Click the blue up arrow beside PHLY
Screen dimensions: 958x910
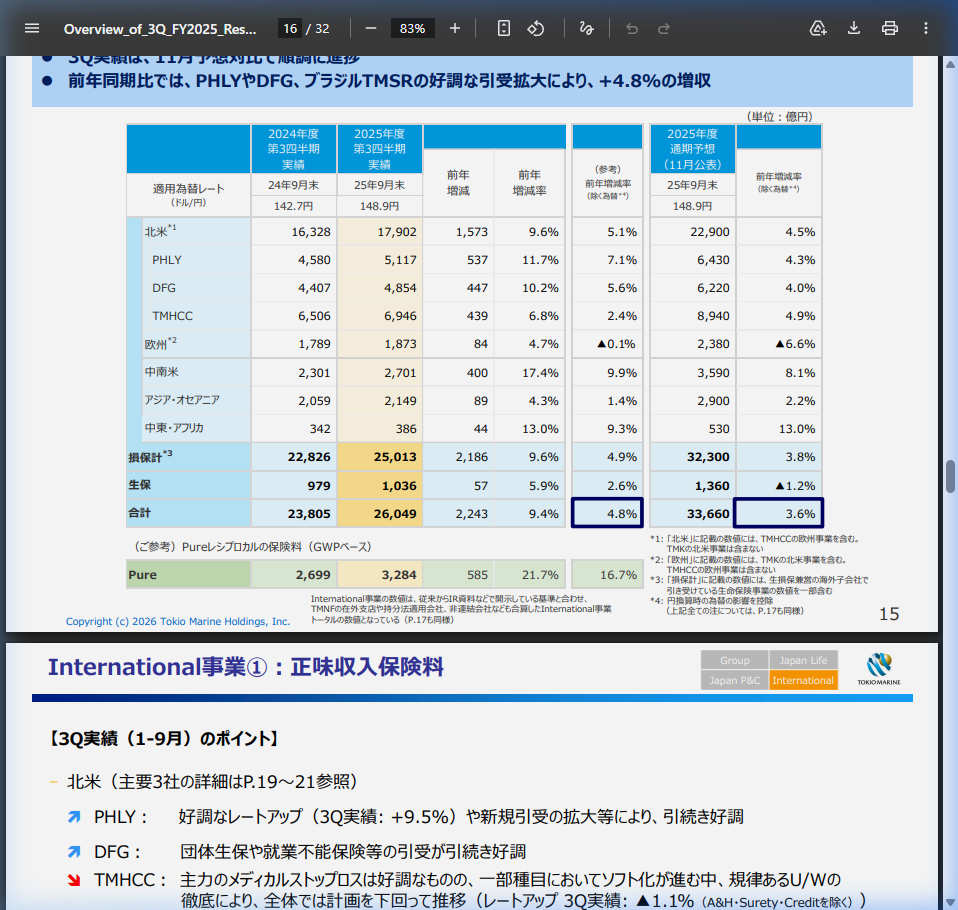(74, 816)
